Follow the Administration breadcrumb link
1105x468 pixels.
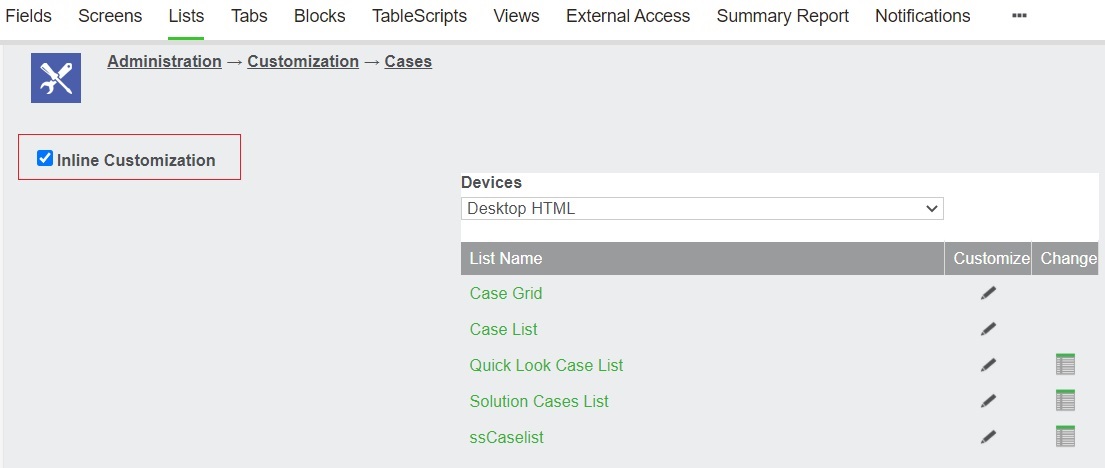[x=164, y=61]
